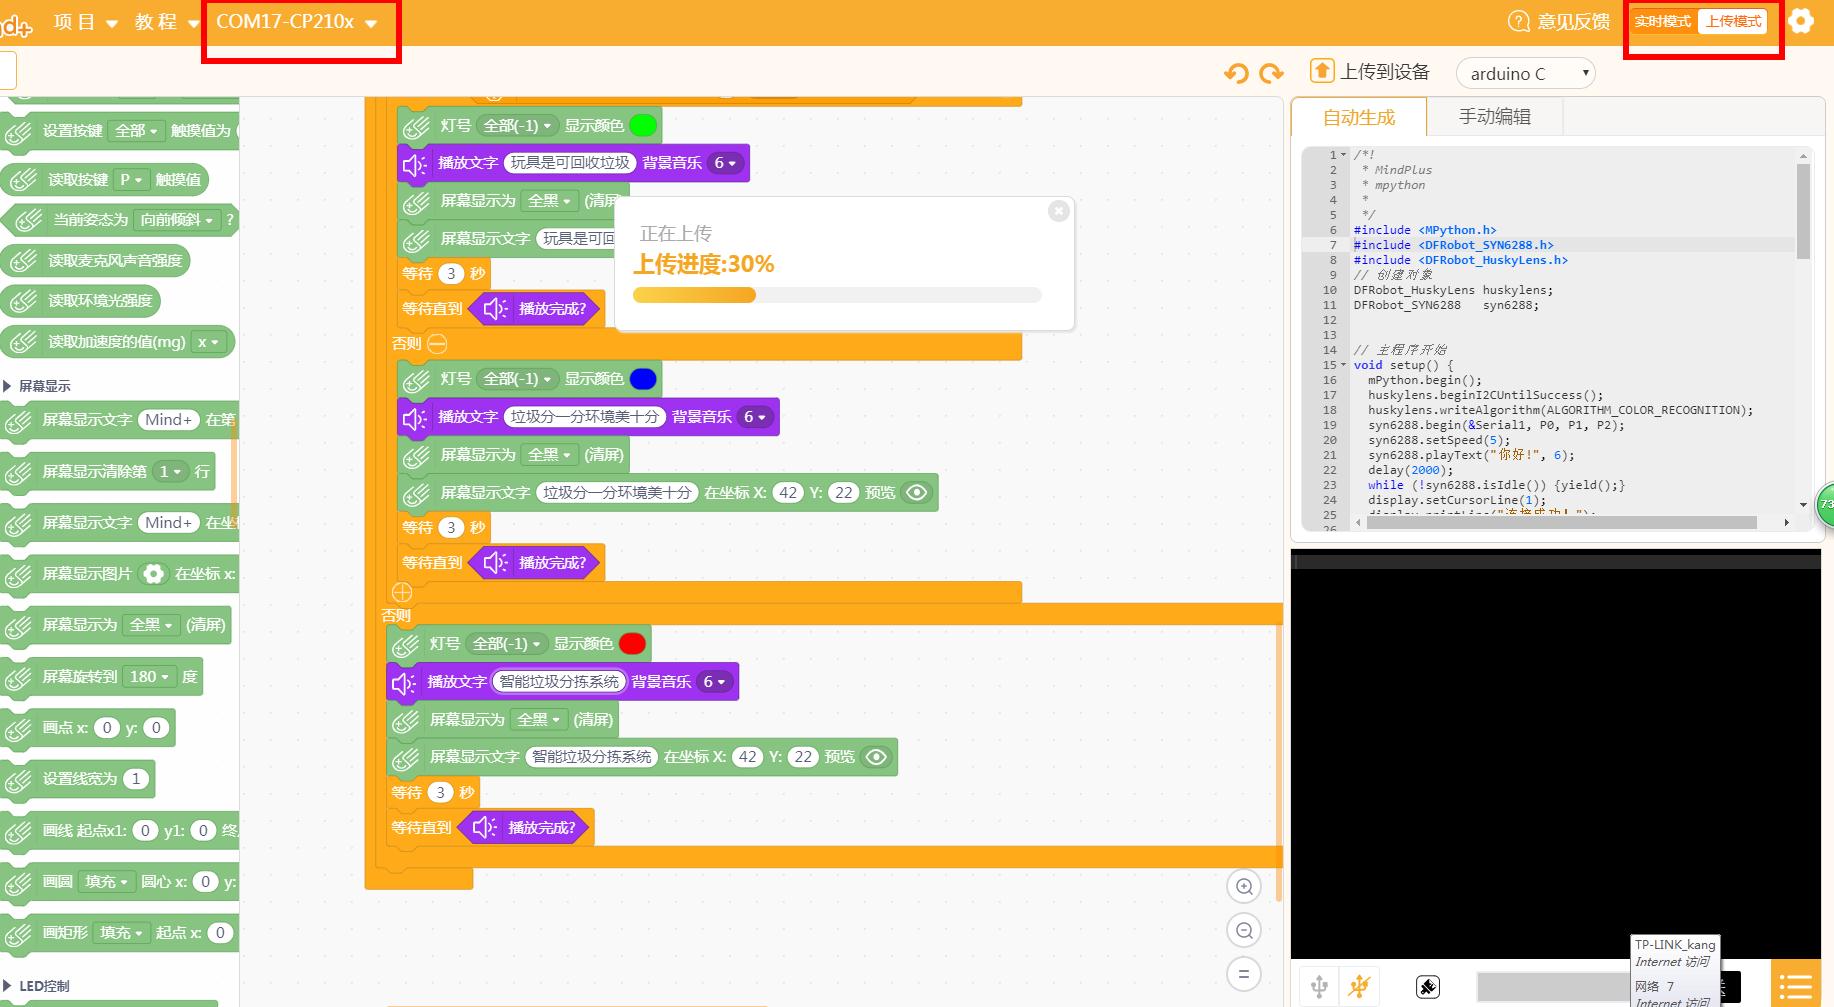This screenshot has height=1007, width=1834.
Task: Pick the blue color swatch on light block
Action: pos(644,379)
